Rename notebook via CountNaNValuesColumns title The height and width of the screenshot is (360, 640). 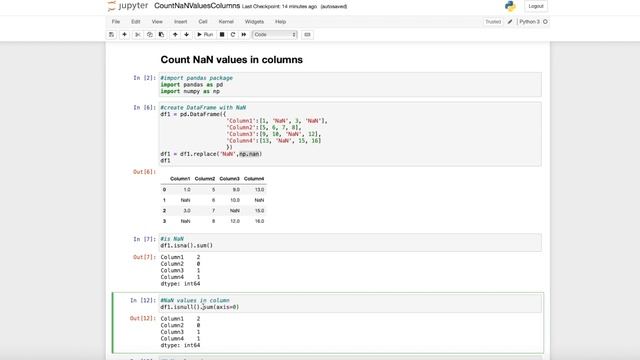(x=197, y=6)
